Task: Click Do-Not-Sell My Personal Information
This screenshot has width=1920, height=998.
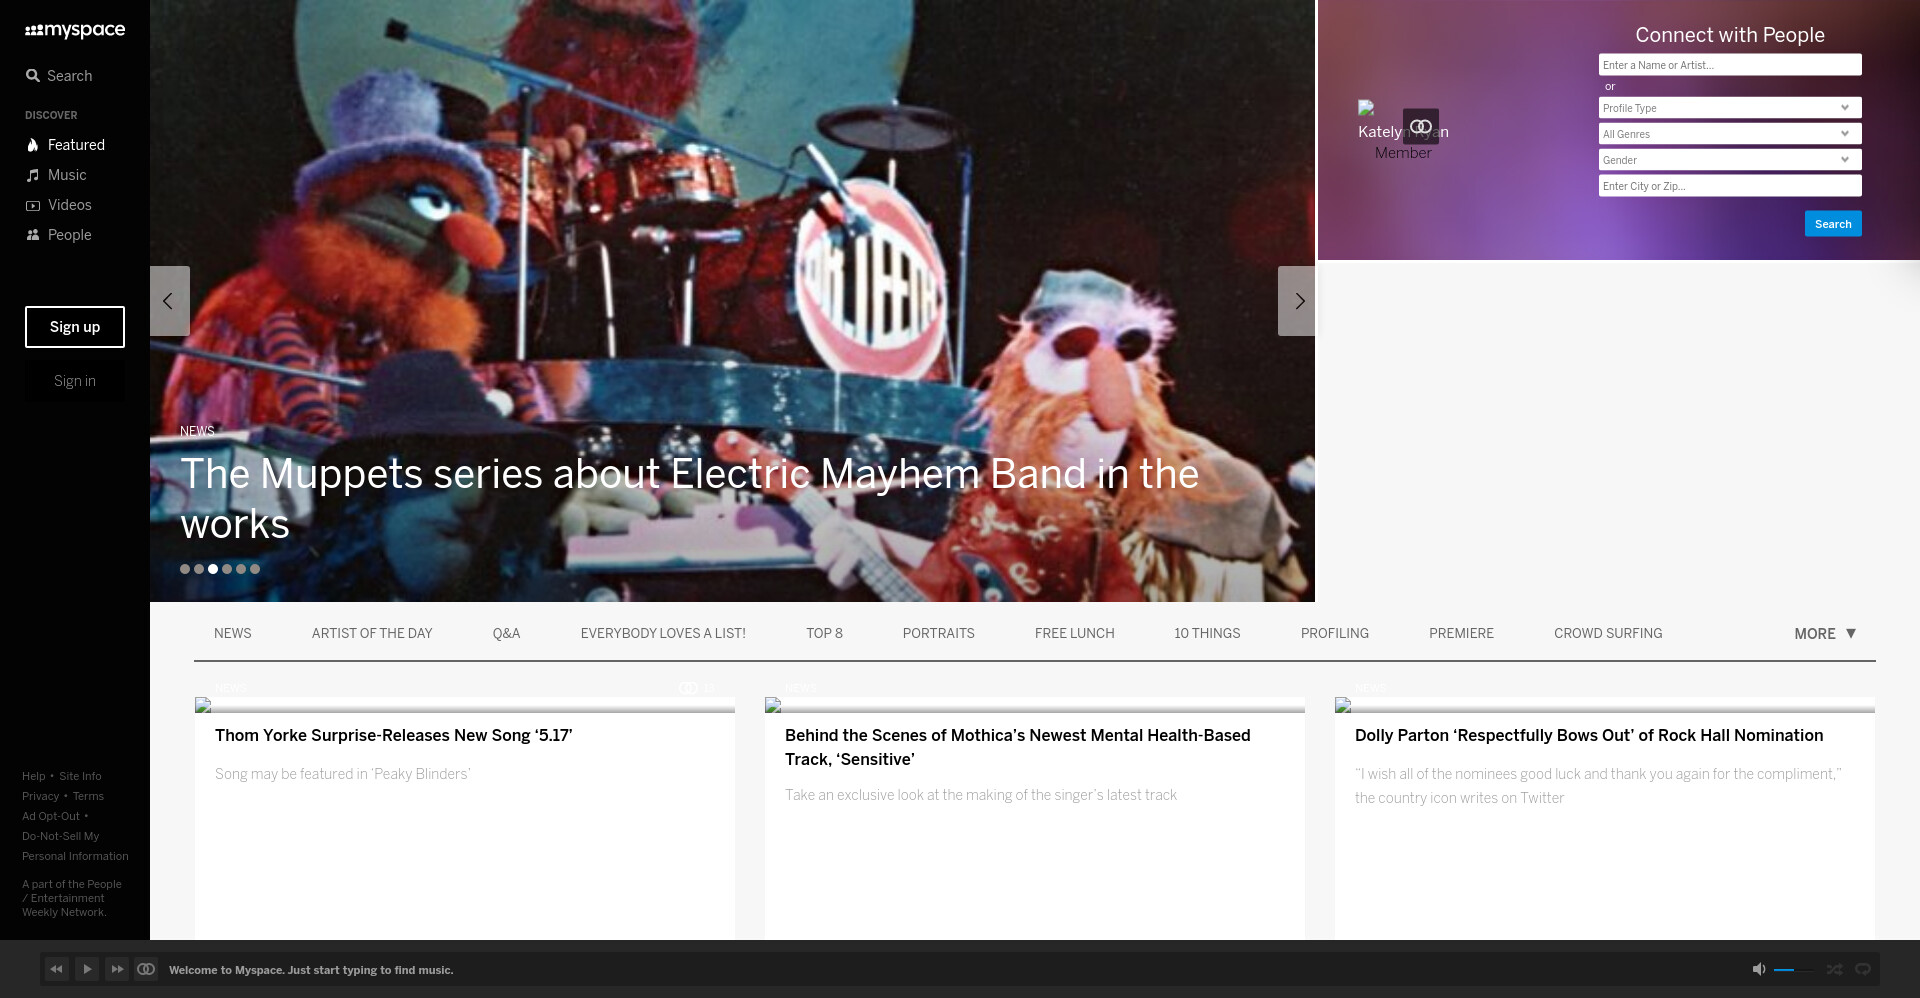Action: coord(75,846)
